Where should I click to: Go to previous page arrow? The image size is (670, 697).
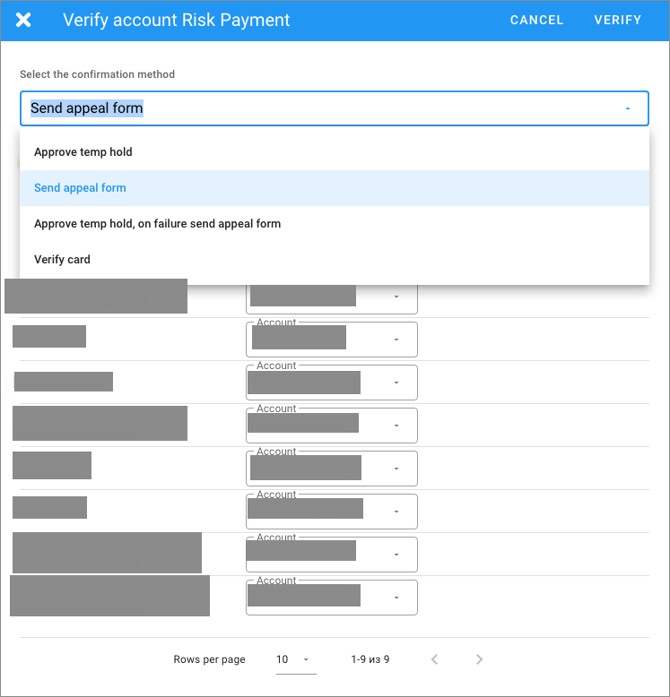pyautogui.click(x=434, y=660)
